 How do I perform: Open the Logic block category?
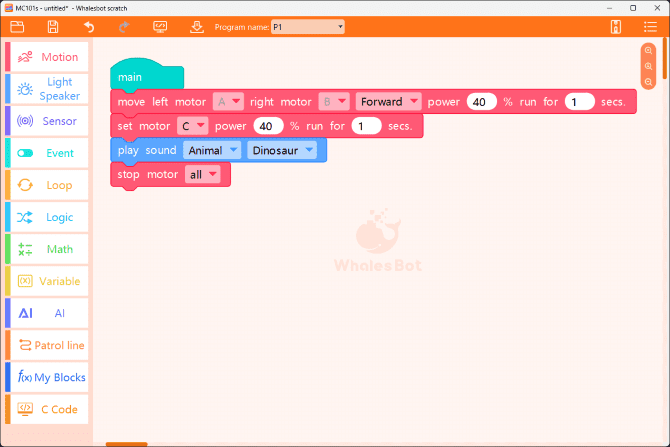tap(49, 217)
